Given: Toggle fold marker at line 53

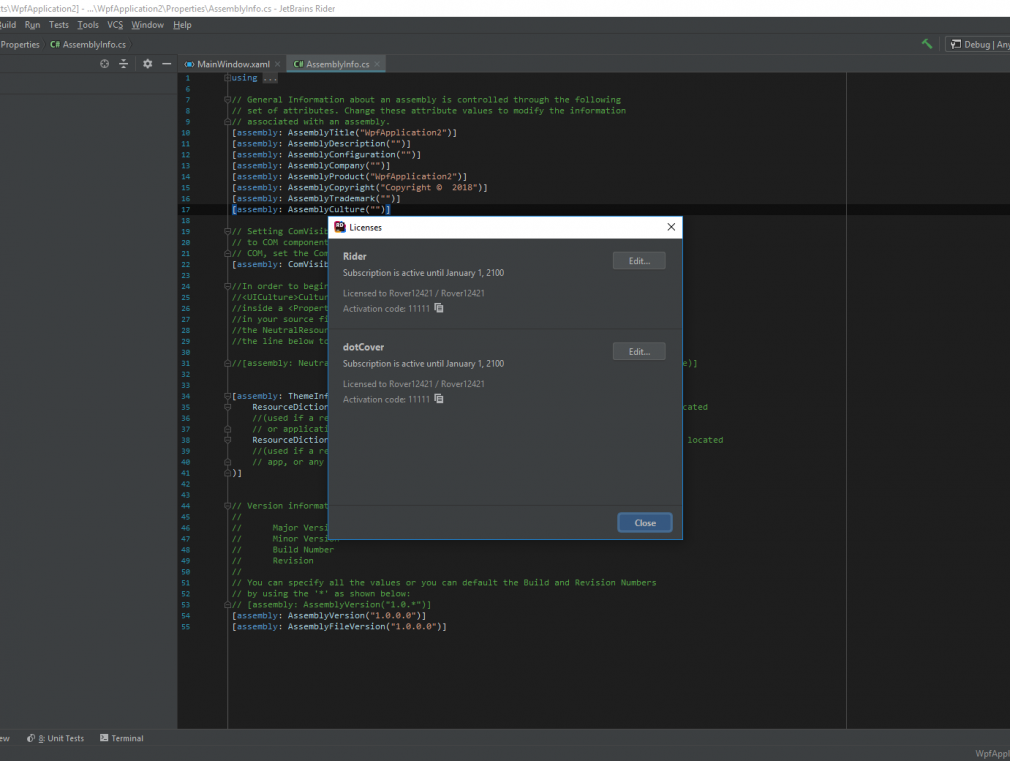Looking at the screenshot, I should click(x=227, y=604).
